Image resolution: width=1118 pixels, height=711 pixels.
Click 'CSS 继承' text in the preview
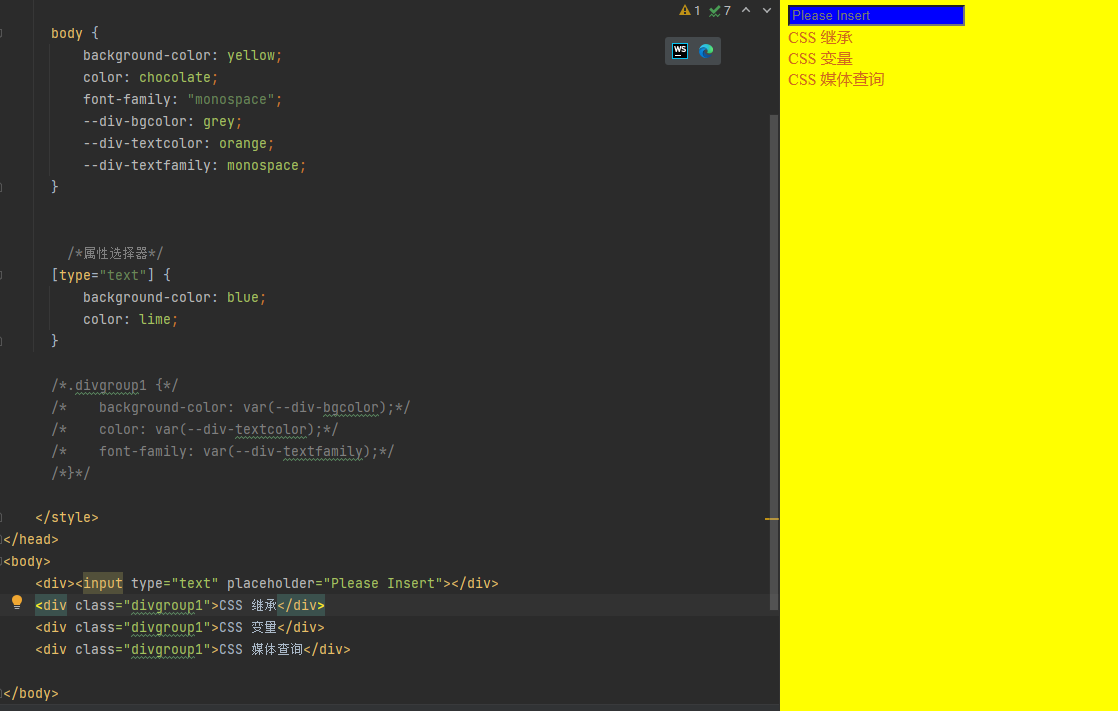(820, 38)
